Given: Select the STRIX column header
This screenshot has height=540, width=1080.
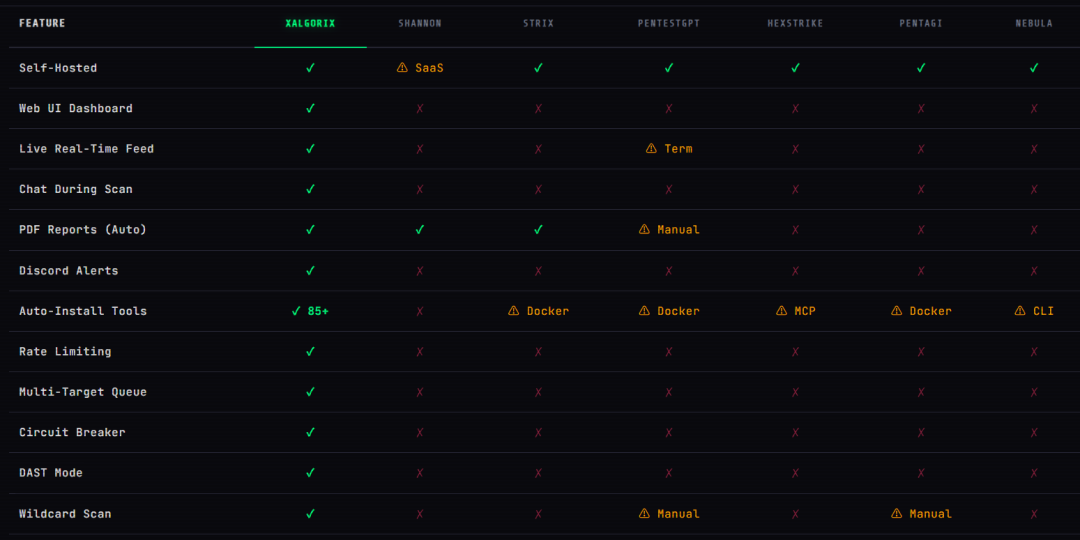Looking at the screenshot, I should click(538, 23).
